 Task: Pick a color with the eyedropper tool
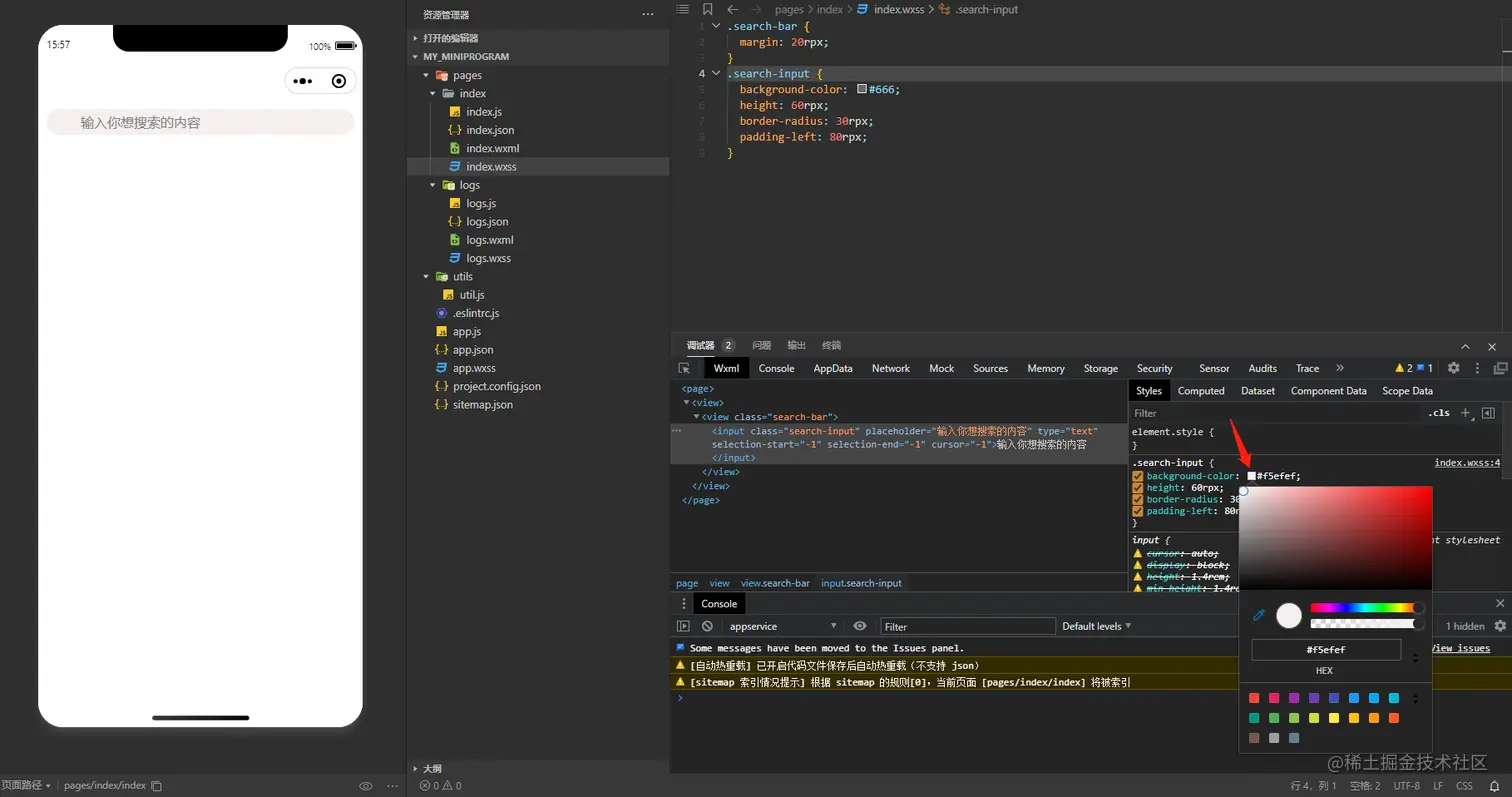click(x=1259, y=615)
